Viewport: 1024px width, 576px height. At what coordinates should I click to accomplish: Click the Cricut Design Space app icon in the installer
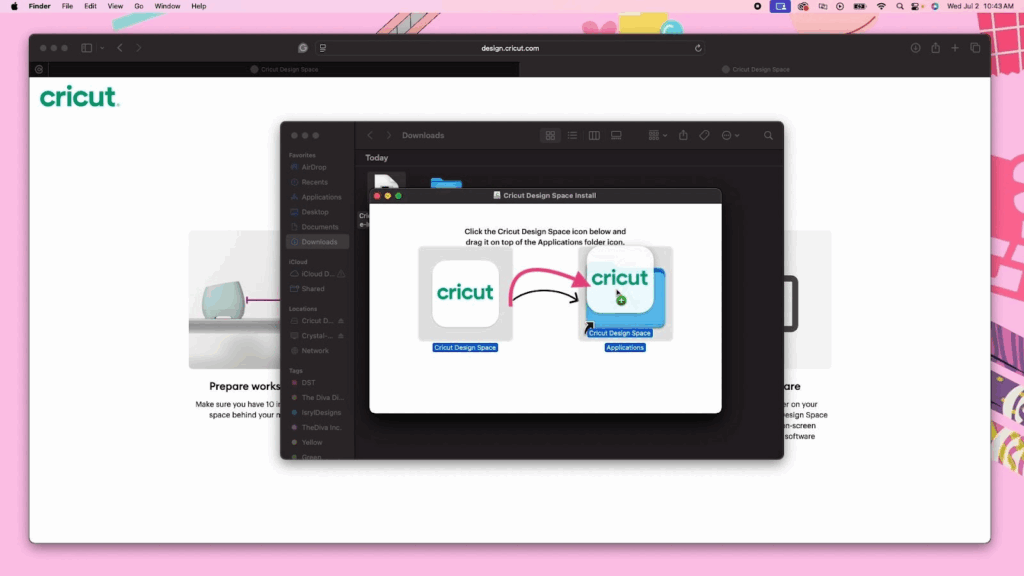tap(465, 293)
